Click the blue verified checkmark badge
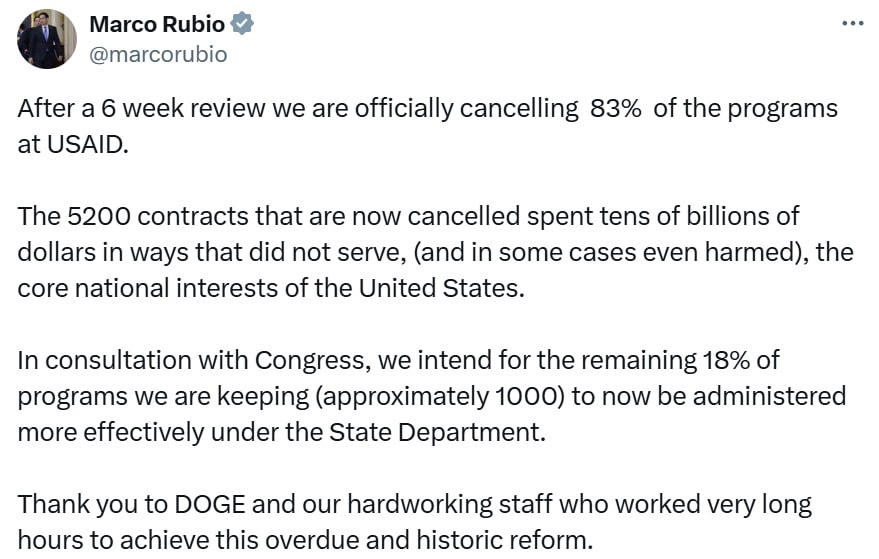 [x=242, y=24]
